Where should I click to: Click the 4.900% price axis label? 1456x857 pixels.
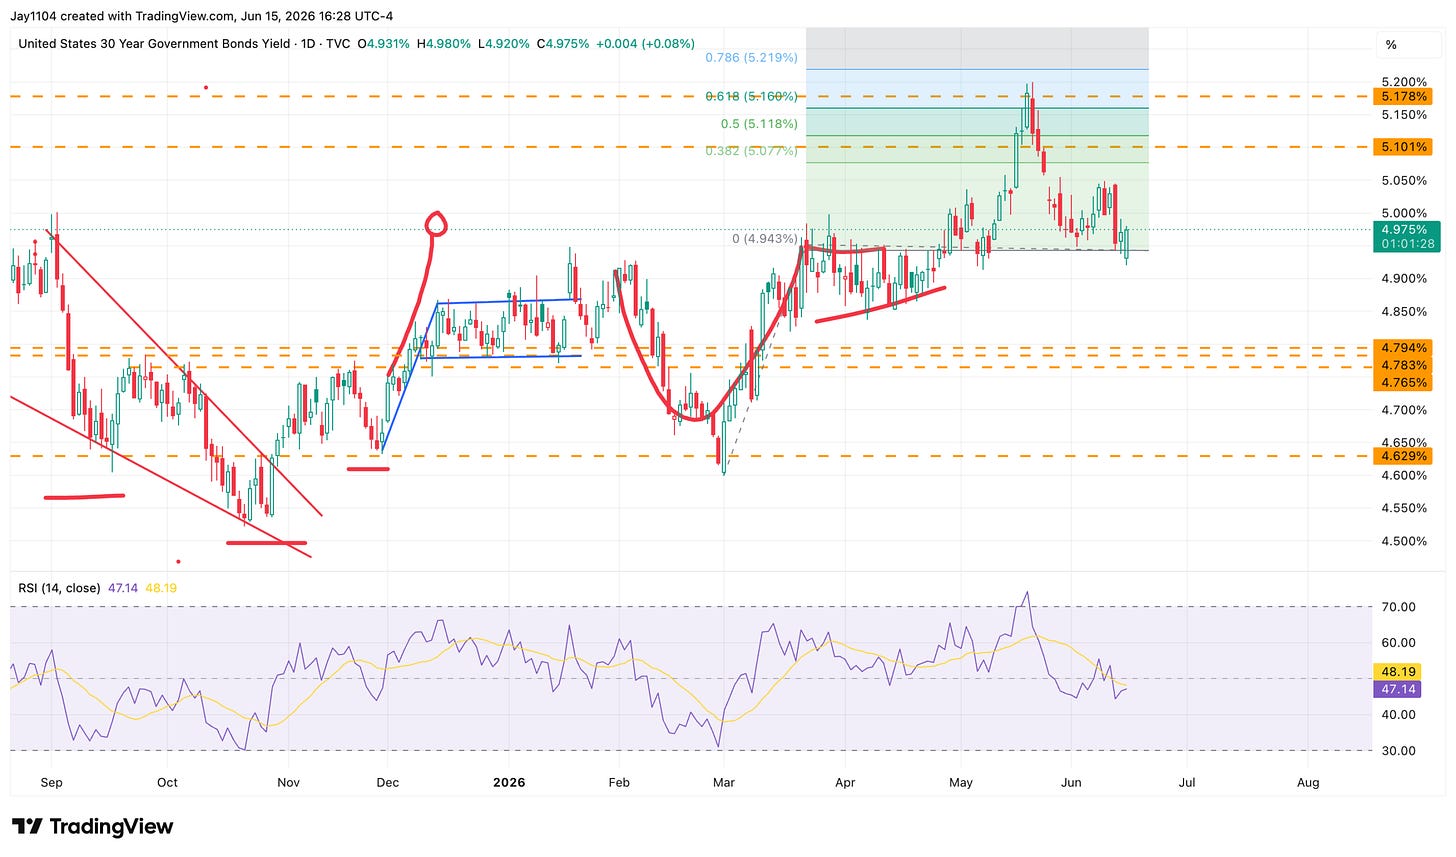[x=1404, y=279]
